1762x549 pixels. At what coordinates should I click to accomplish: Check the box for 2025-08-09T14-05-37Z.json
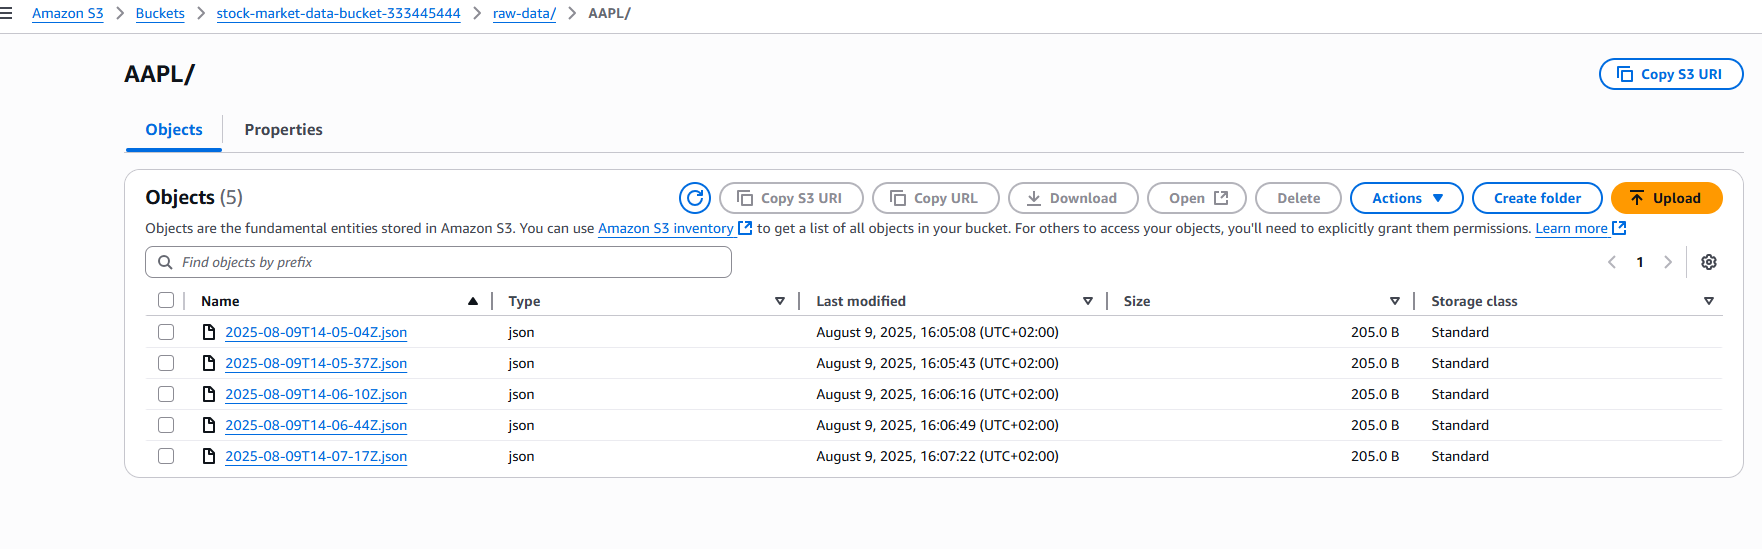coord(166,363)
